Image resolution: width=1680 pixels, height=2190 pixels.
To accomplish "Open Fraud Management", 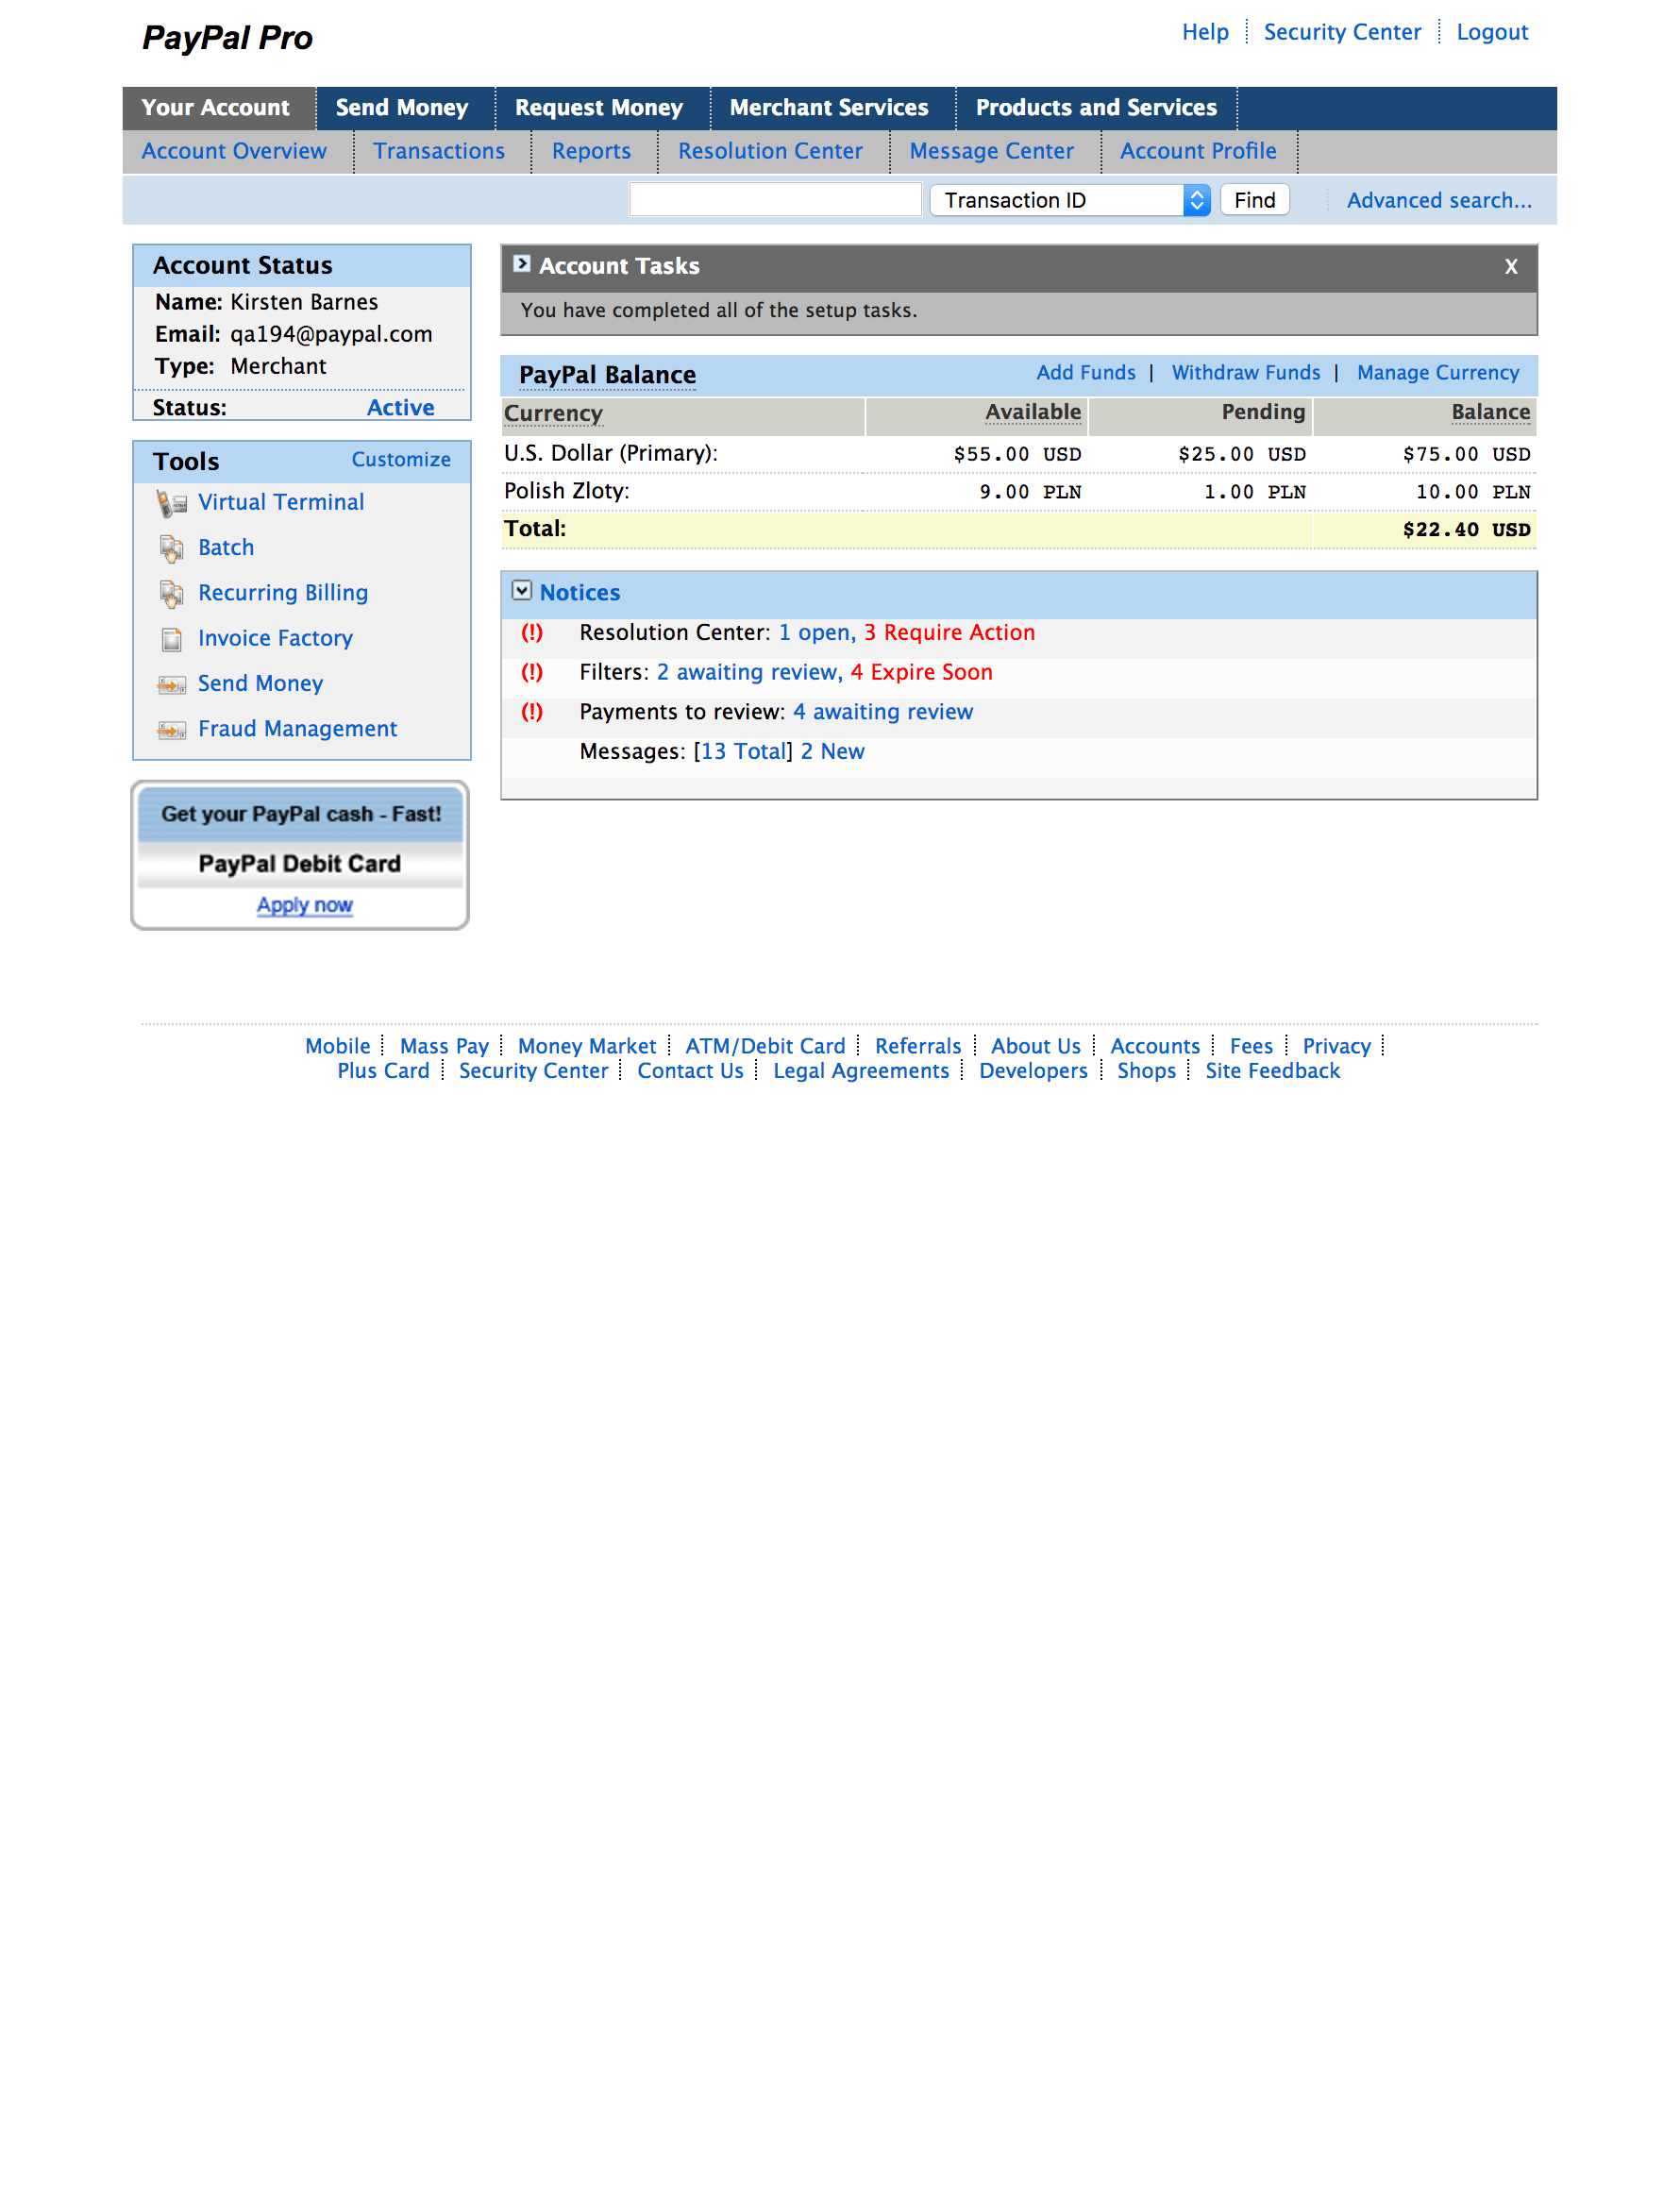I will tap(297, 728).
